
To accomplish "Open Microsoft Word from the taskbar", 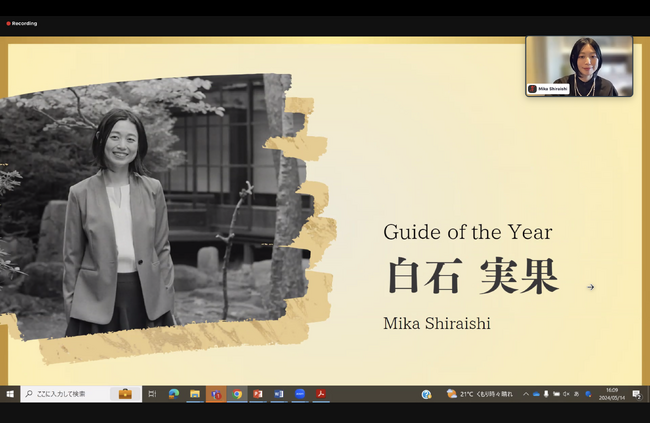I will tap(278, 394).
